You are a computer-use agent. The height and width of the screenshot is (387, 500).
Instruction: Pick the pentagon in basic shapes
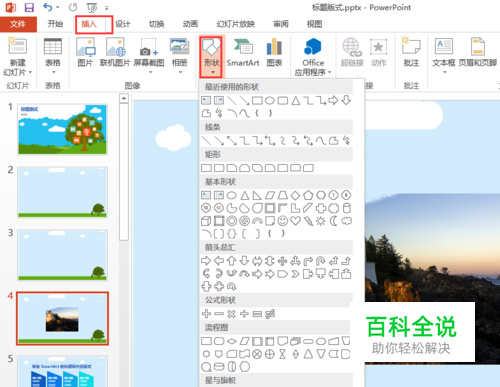308,195
